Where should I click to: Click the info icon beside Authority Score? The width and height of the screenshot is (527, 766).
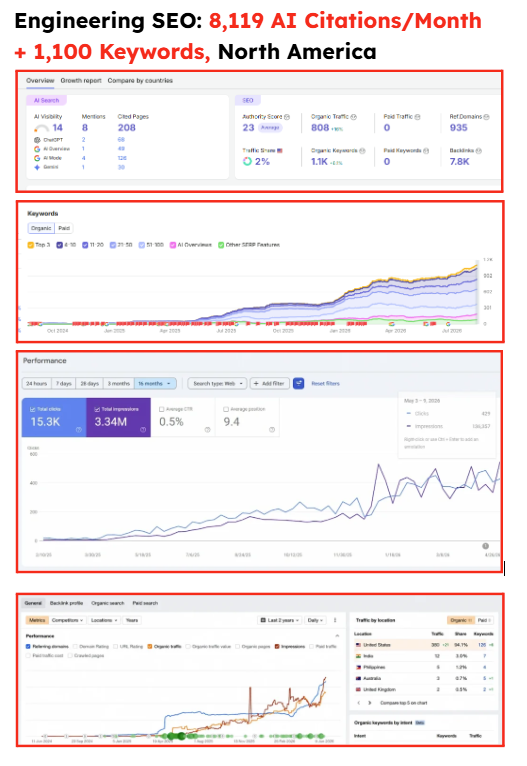(287, 117)
